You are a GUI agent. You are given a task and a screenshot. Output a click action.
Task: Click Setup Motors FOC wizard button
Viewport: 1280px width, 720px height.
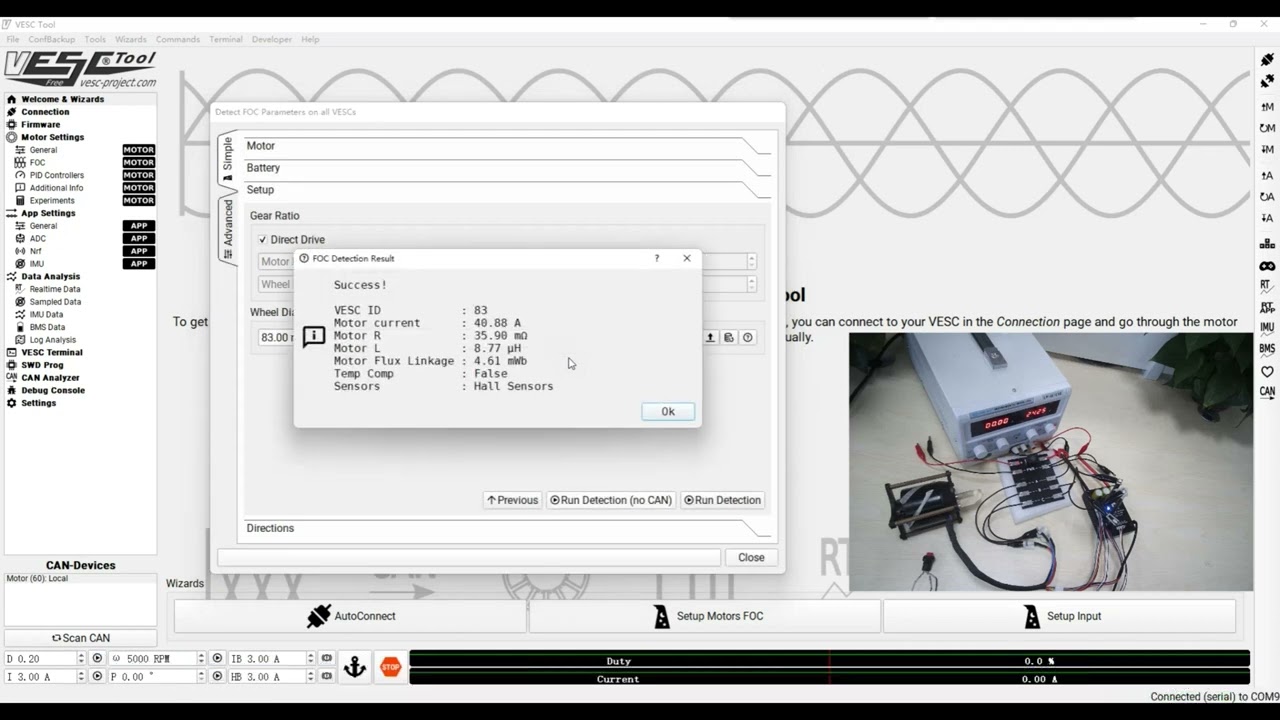(705, 616)
